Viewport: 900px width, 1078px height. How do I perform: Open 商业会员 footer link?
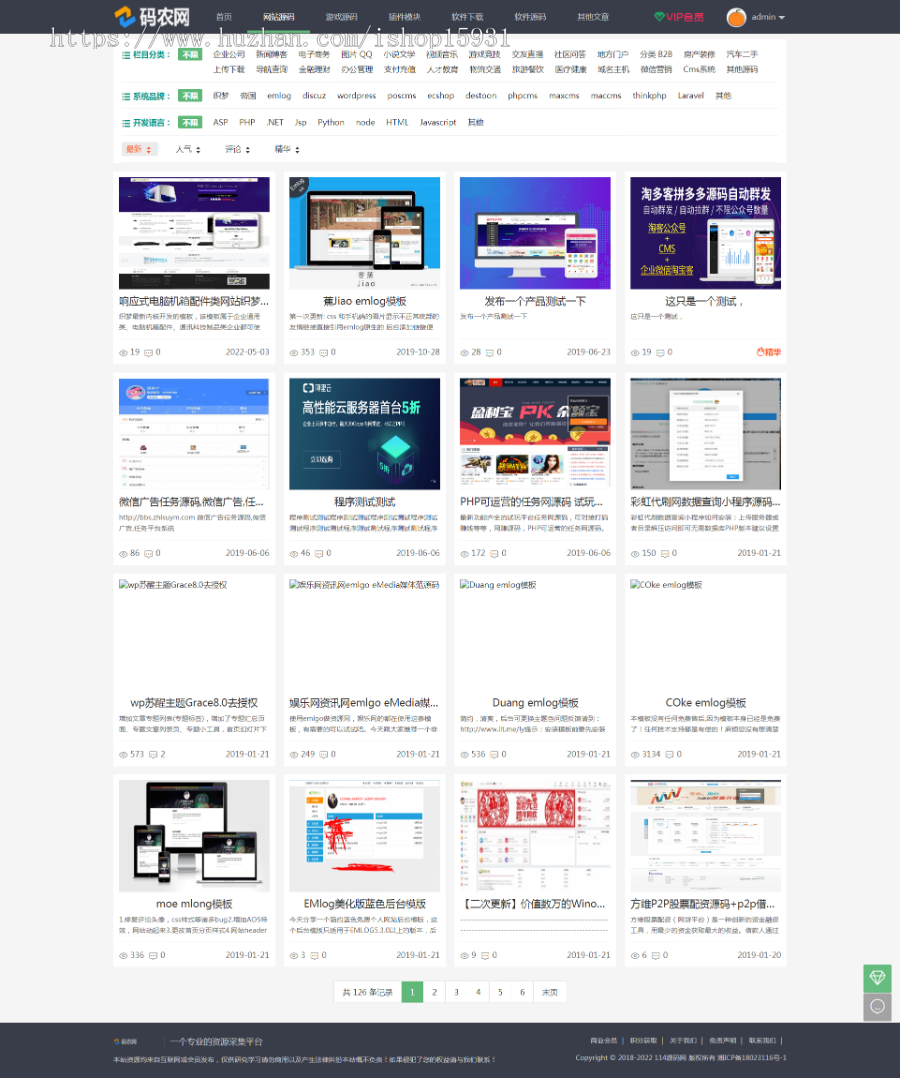(604, 1040)
